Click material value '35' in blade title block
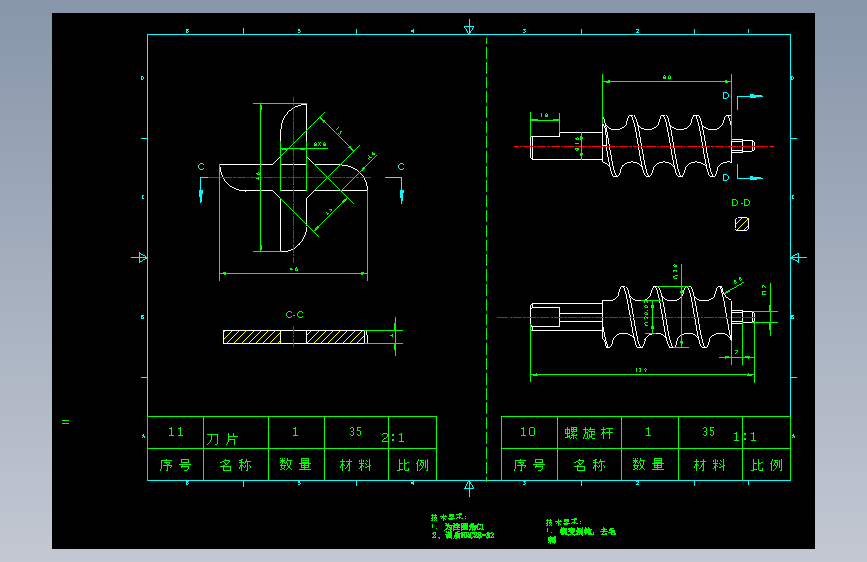Image resolution: width=867 pixels, height=562 pixels. point(356,432)
